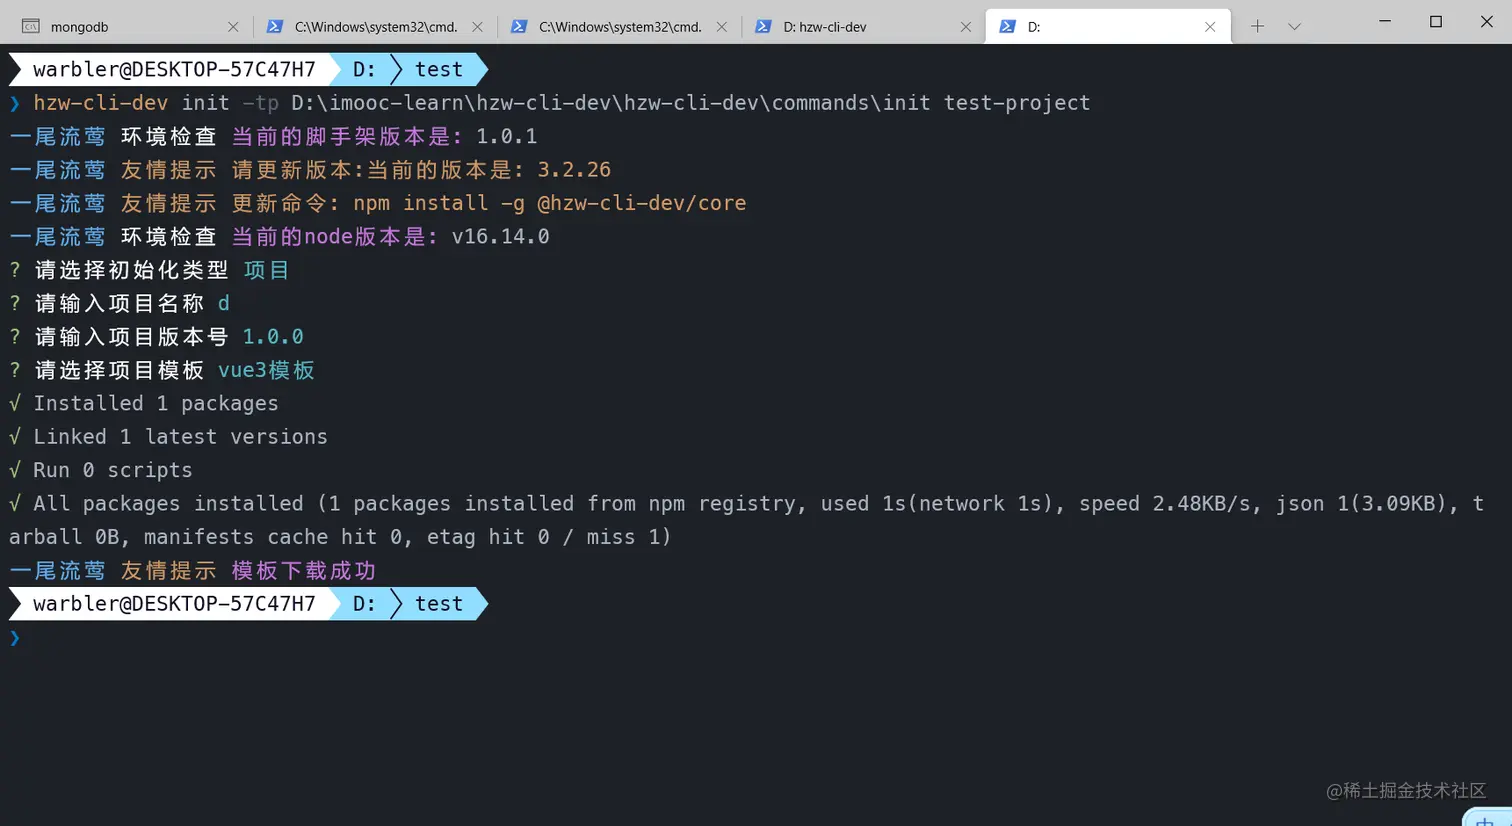
Task: Close the terminal window
Action: [x=1486, y=22]
